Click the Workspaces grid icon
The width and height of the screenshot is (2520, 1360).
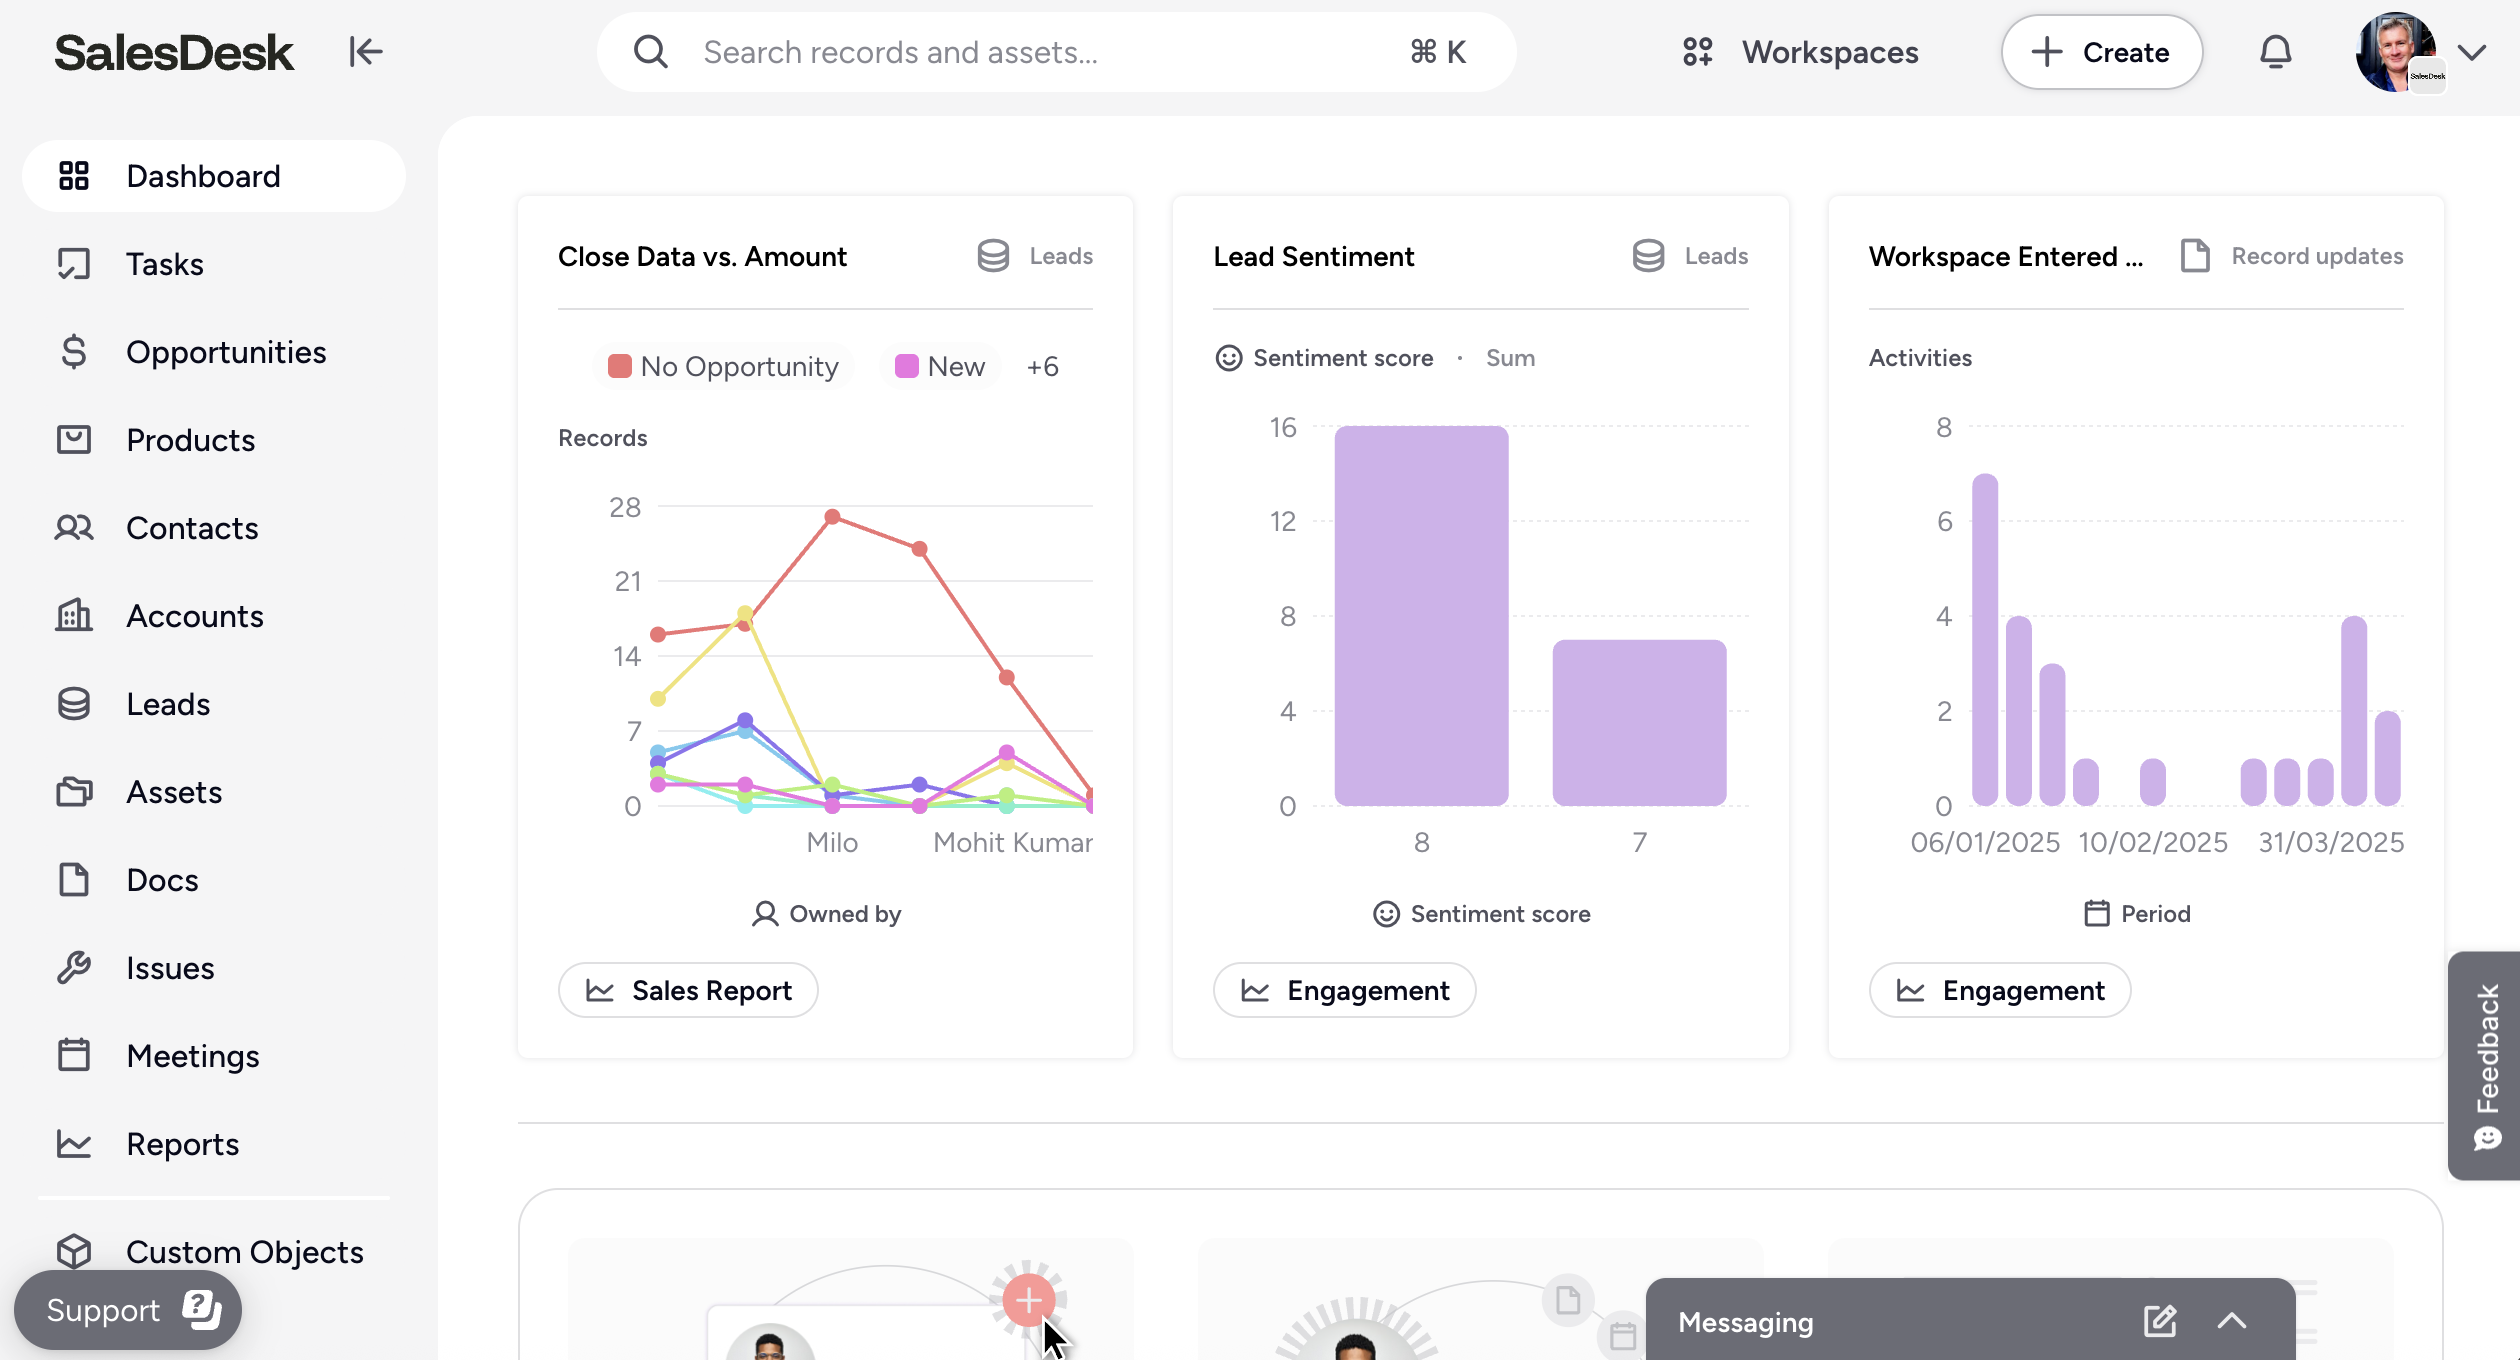(1697, 52)
